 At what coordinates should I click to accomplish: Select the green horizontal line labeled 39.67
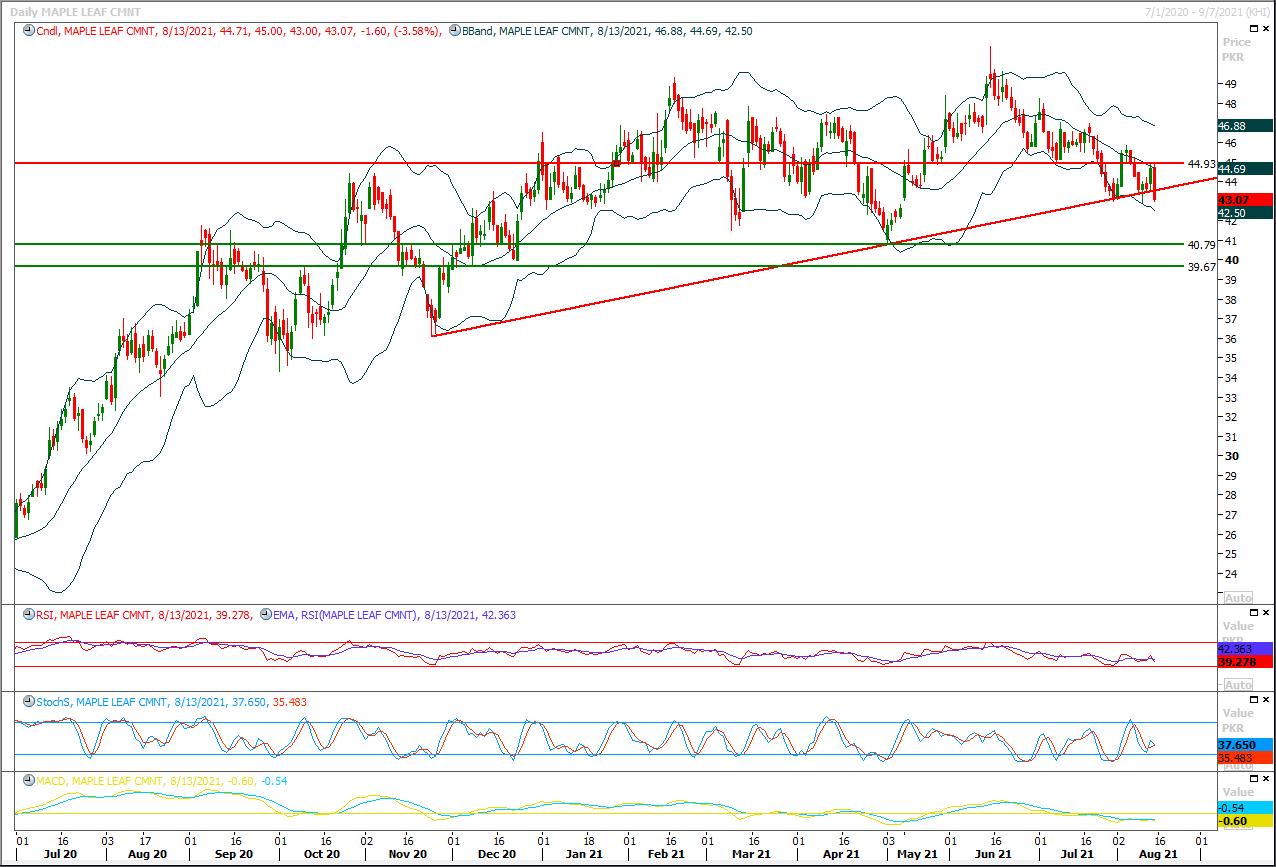[x=600, y=266]
